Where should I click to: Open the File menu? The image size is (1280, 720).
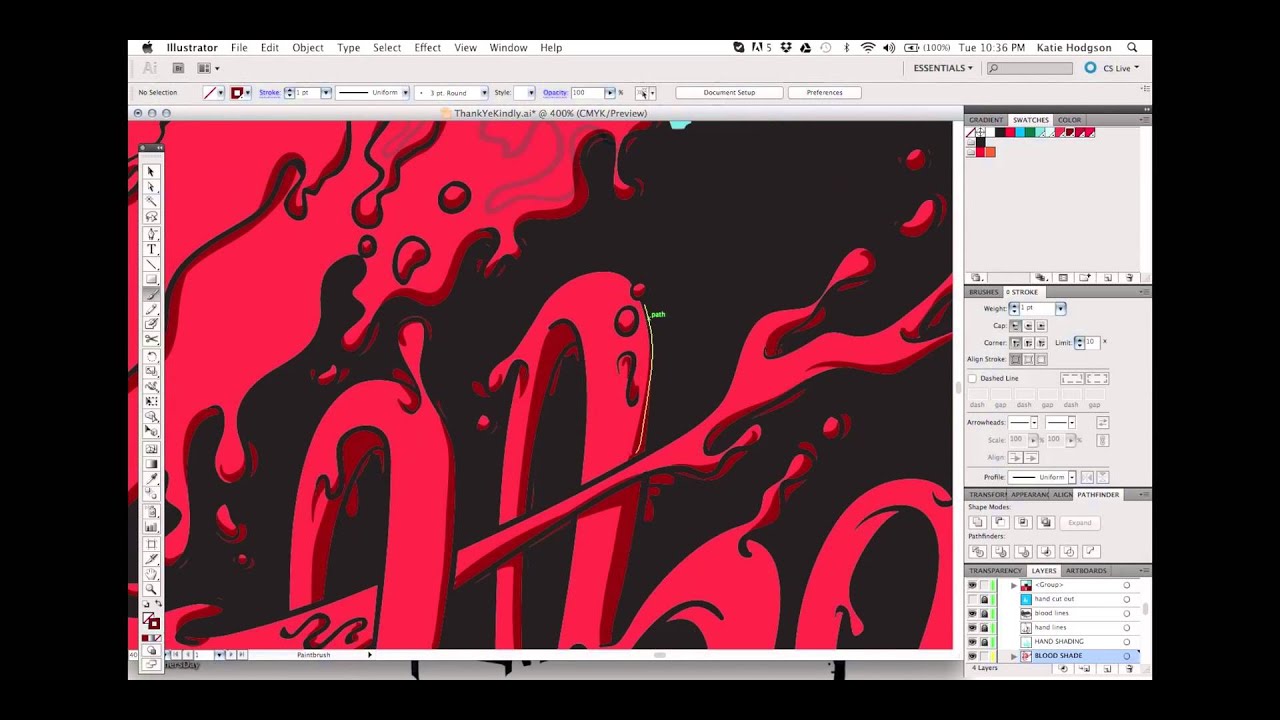[x=239, y=47]
